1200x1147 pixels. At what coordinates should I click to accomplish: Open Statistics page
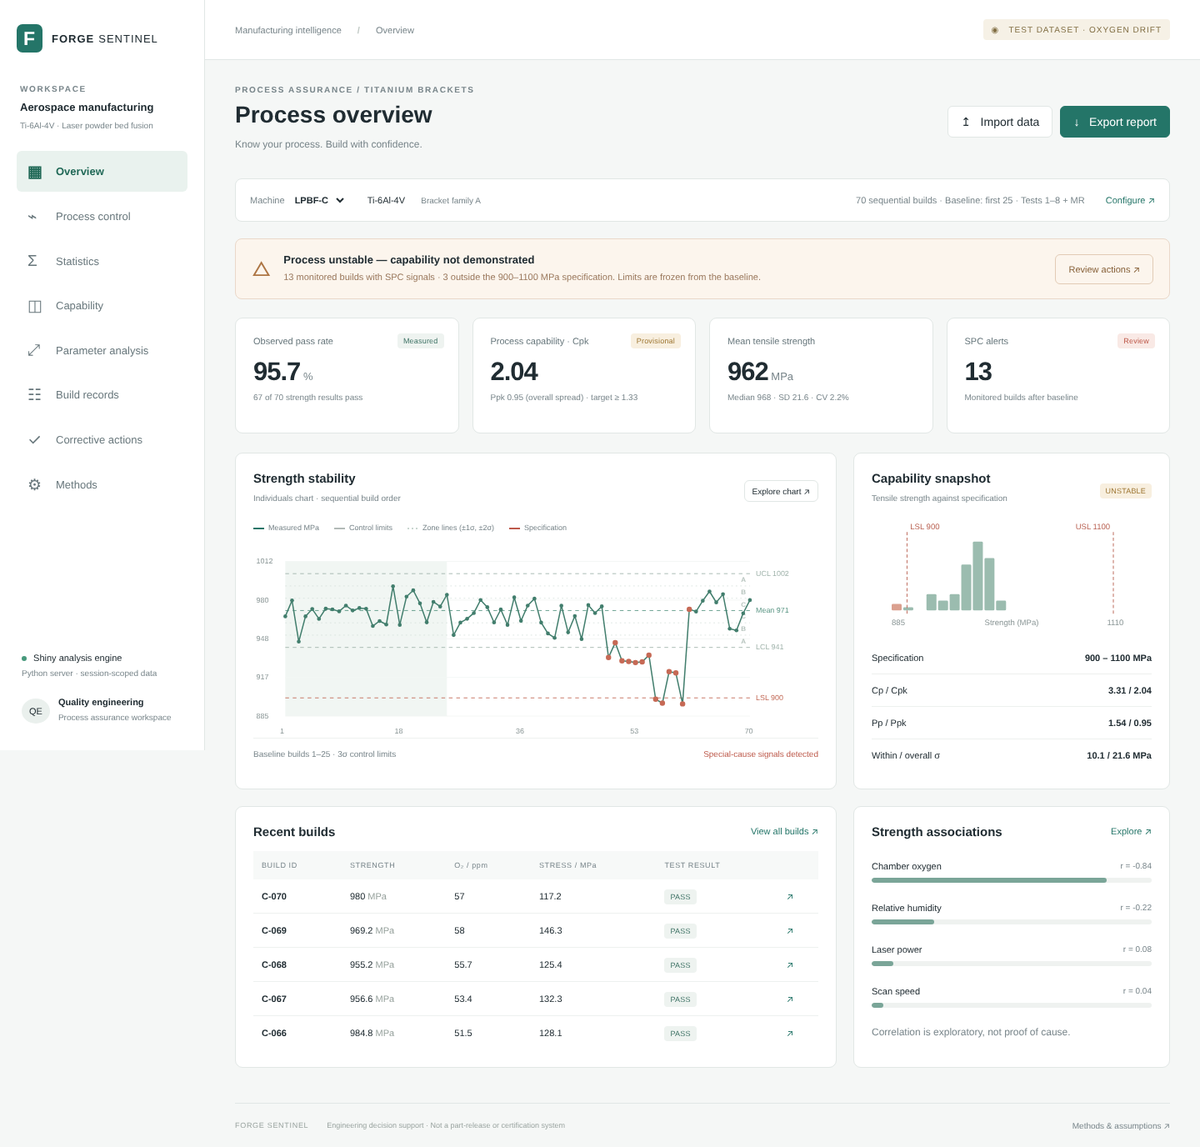[x=102, y=261]
